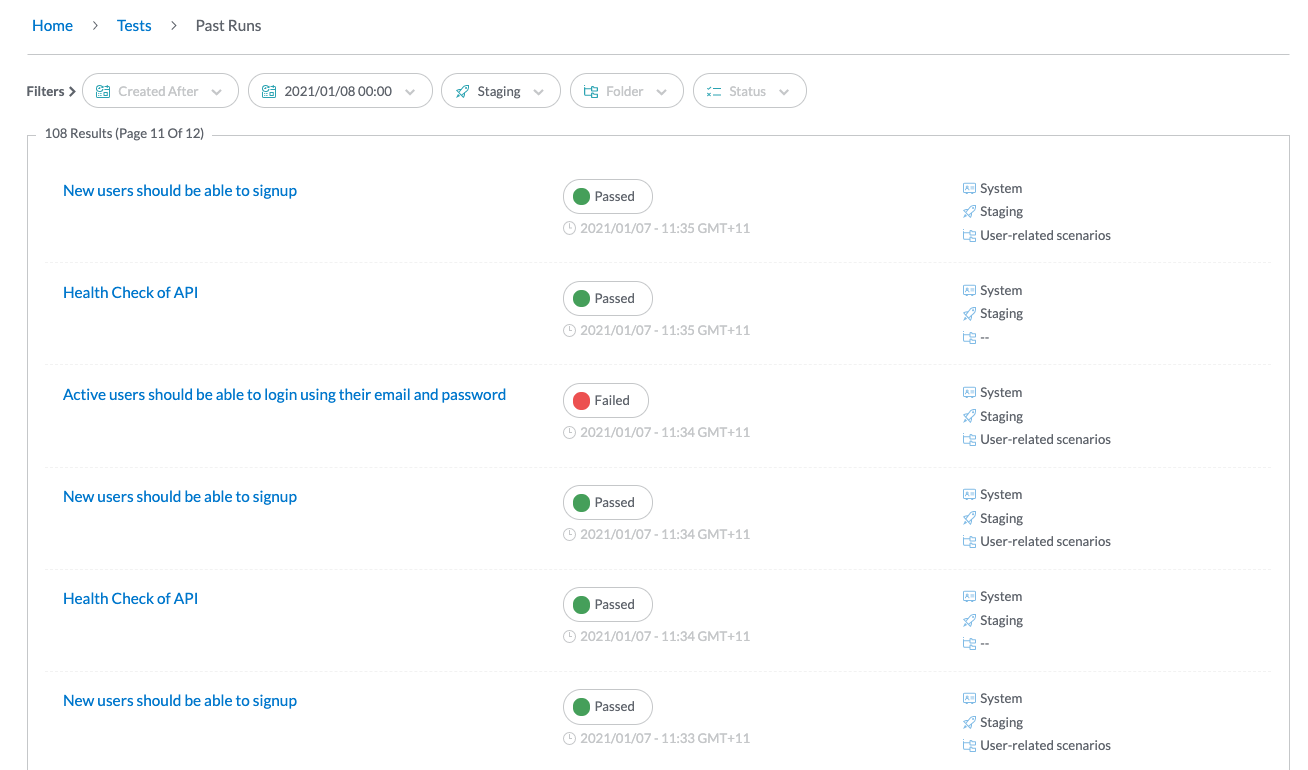Click folder icon in 11:33 signup row

(969, 745)
